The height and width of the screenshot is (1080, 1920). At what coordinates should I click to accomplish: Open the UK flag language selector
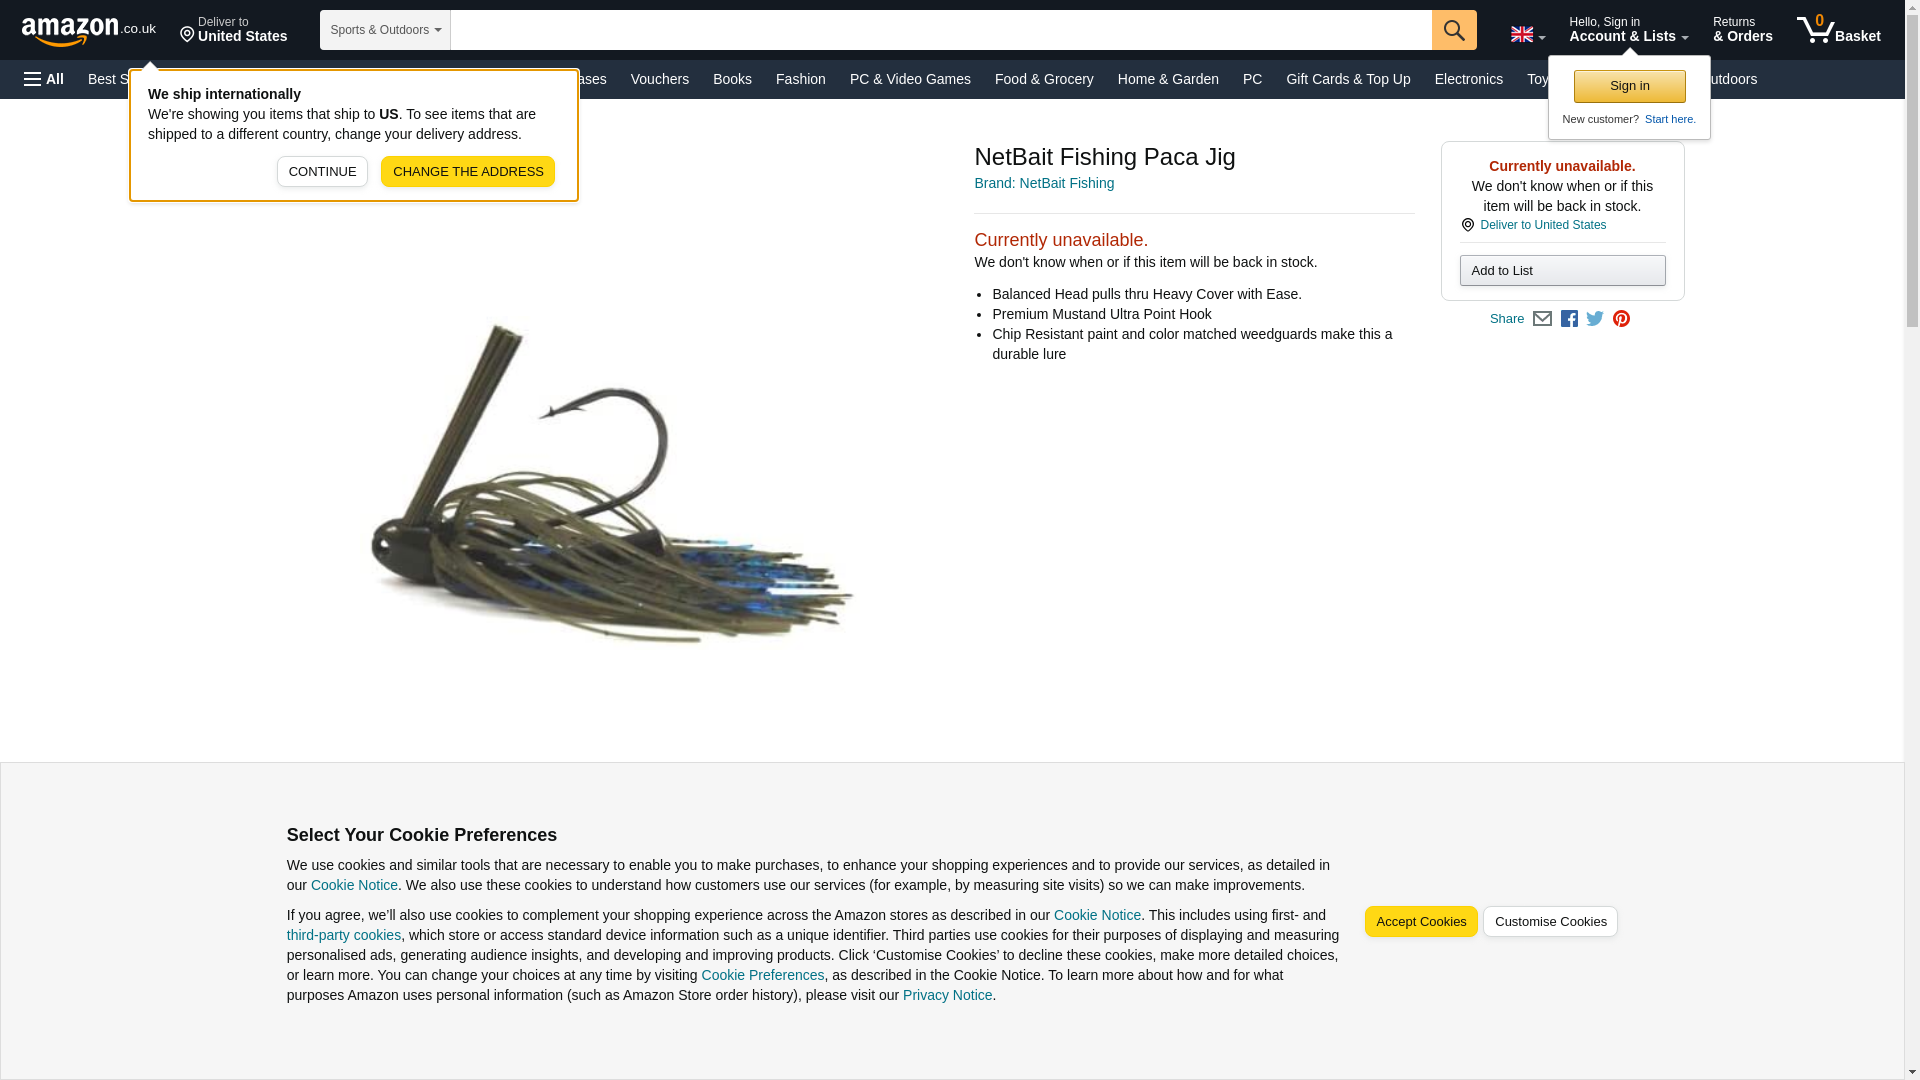1528,34
